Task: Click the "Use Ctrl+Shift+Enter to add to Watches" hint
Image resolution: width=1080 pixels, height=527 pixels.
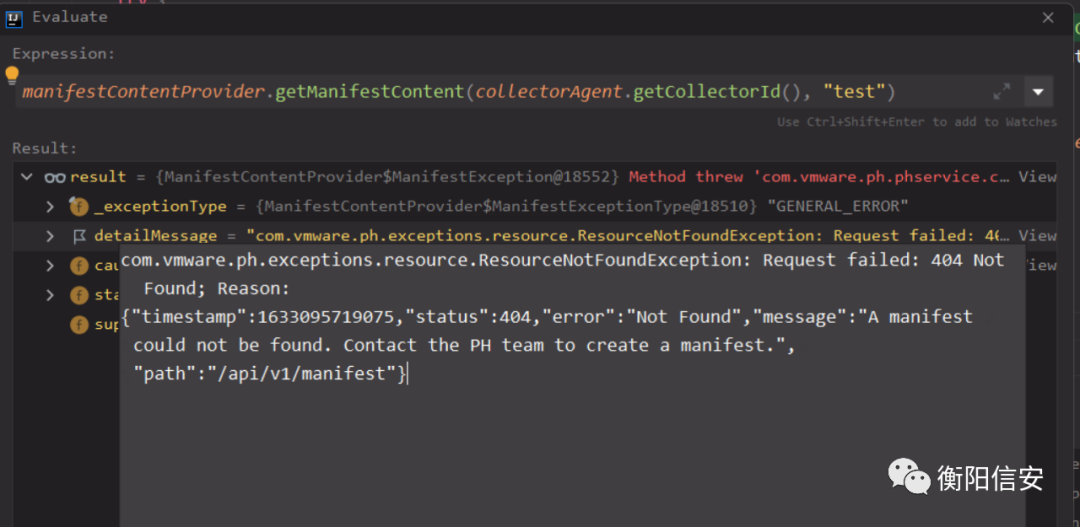Action: [917, 122]
